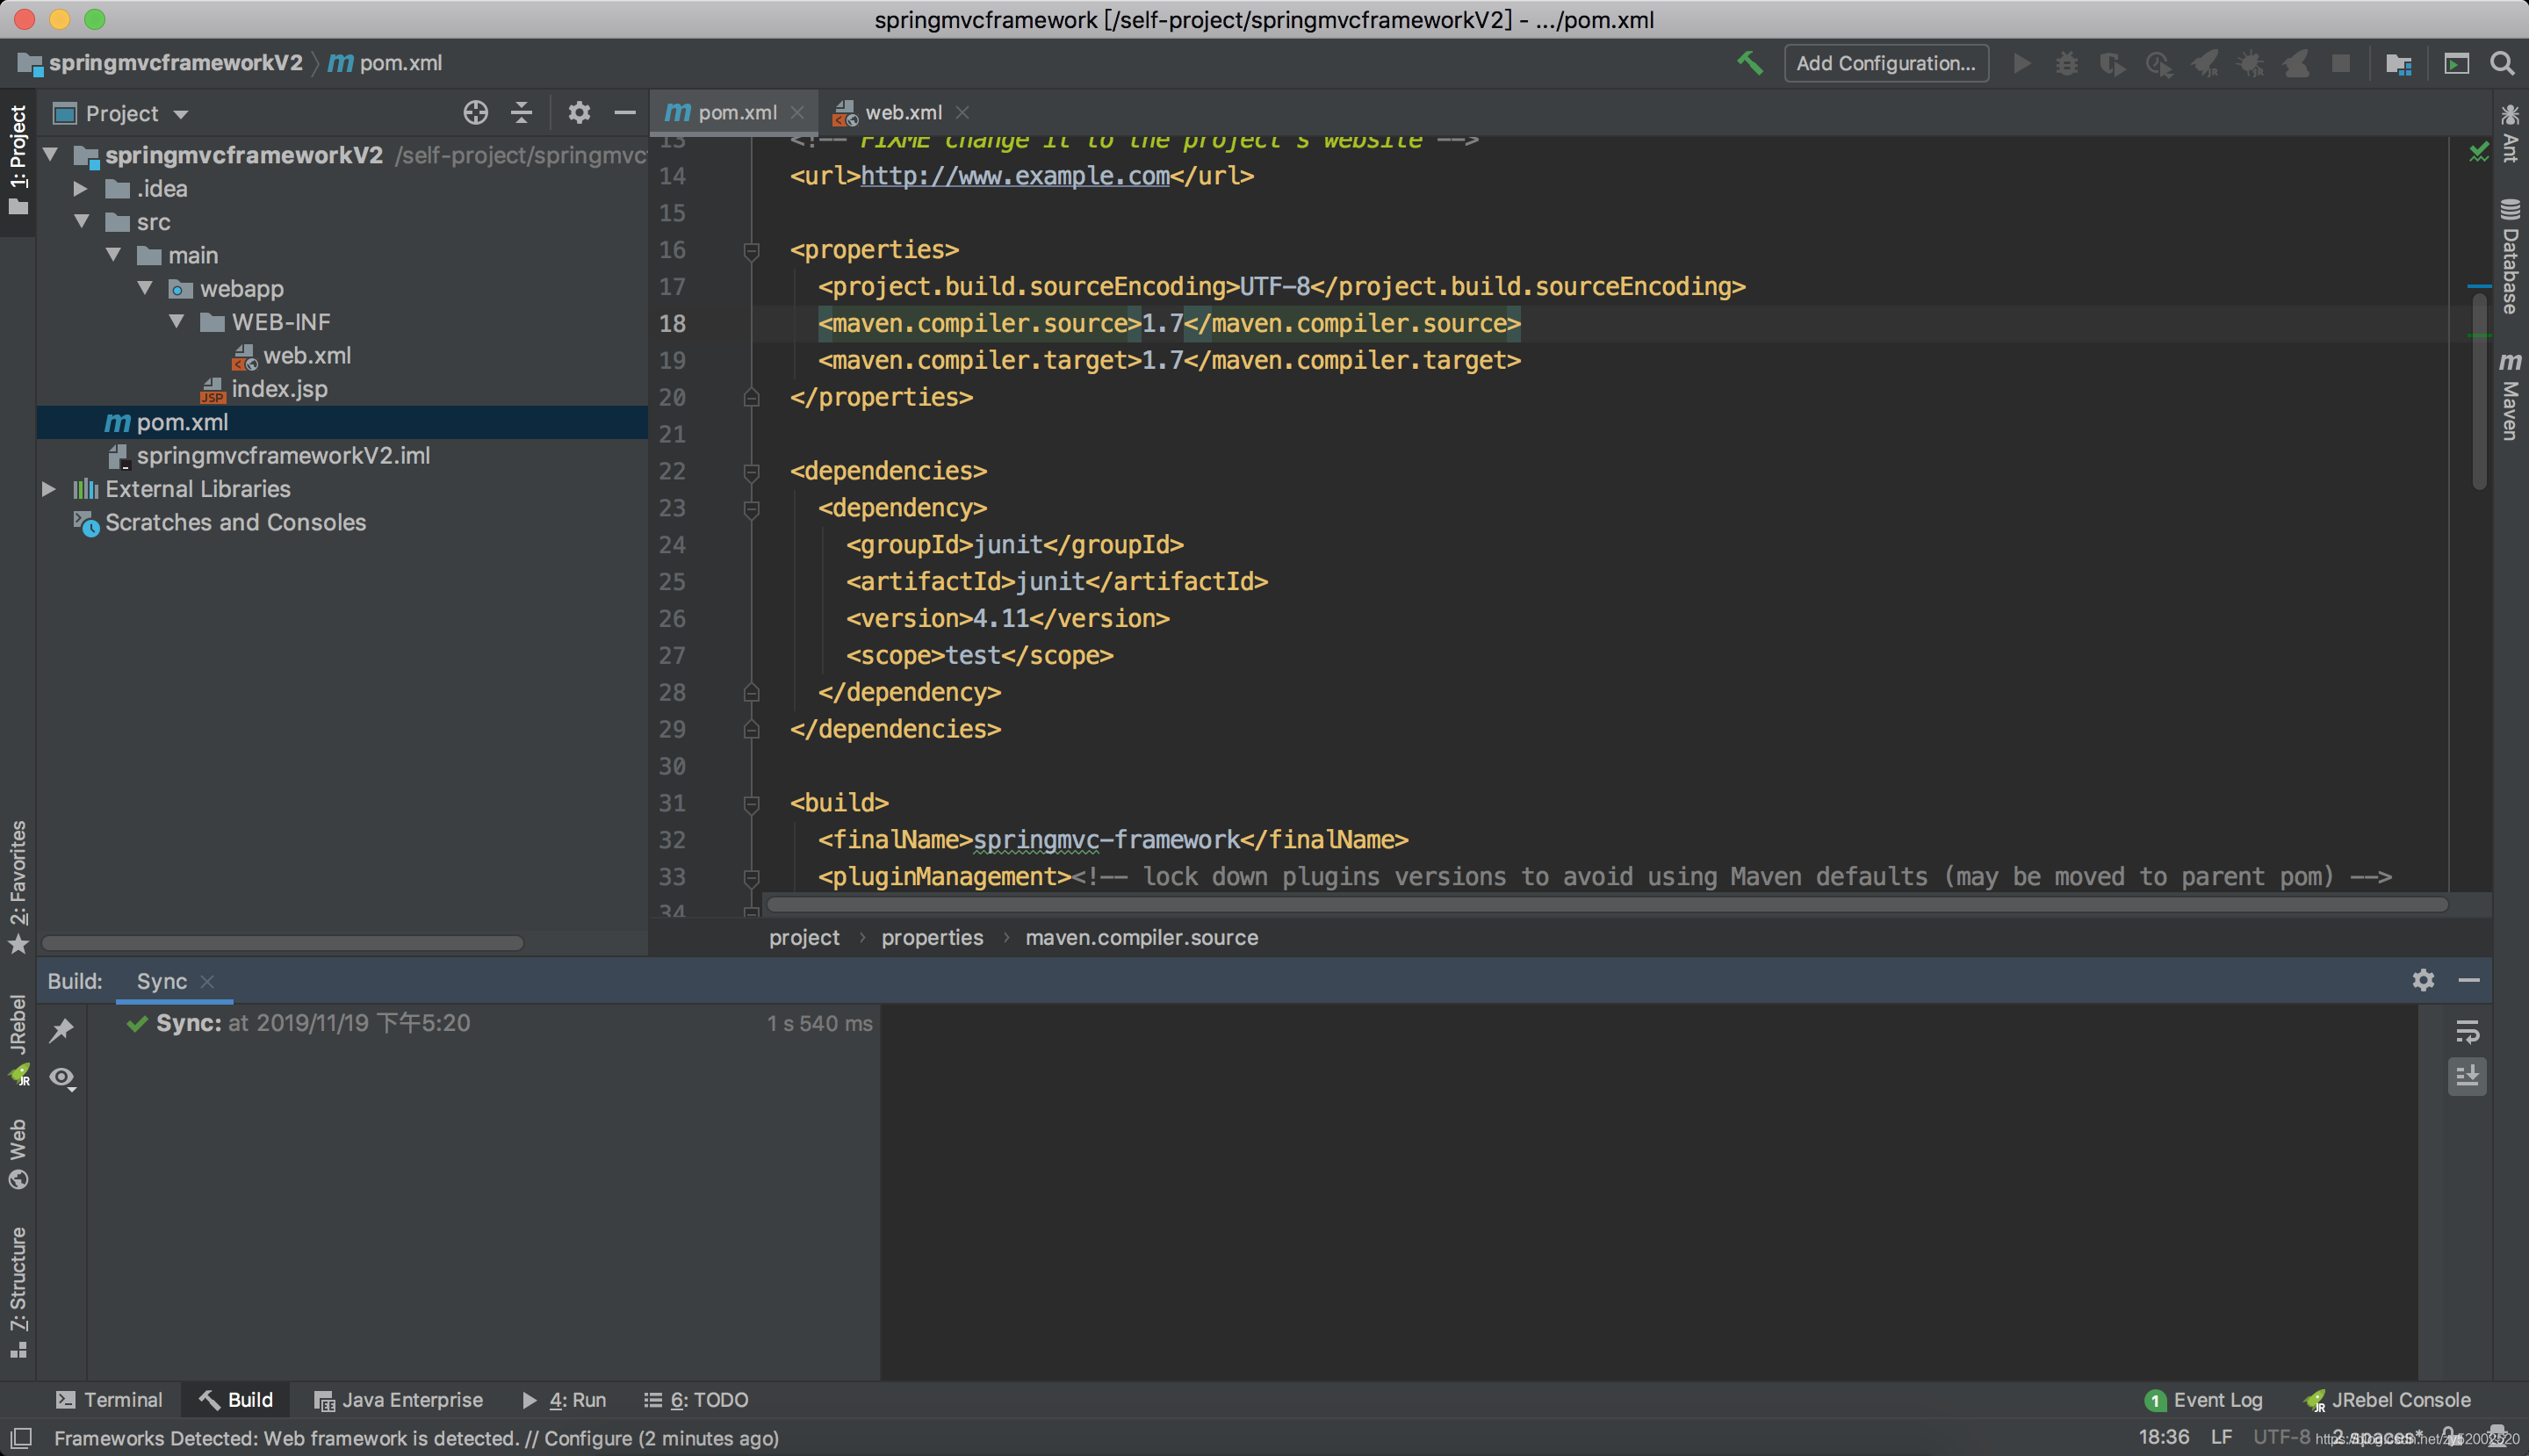This screenshot has height=1456, width=2529.
Task: Toggle tool window bars at bottom-left corner
Action: tap(20, 1438)
